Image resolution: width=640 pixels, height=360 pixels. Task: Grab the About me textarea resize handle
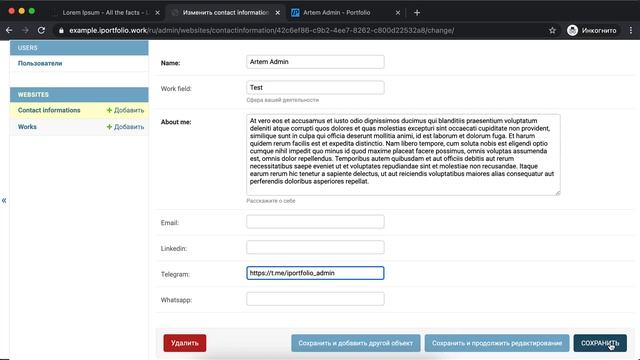tap(558, 193)
